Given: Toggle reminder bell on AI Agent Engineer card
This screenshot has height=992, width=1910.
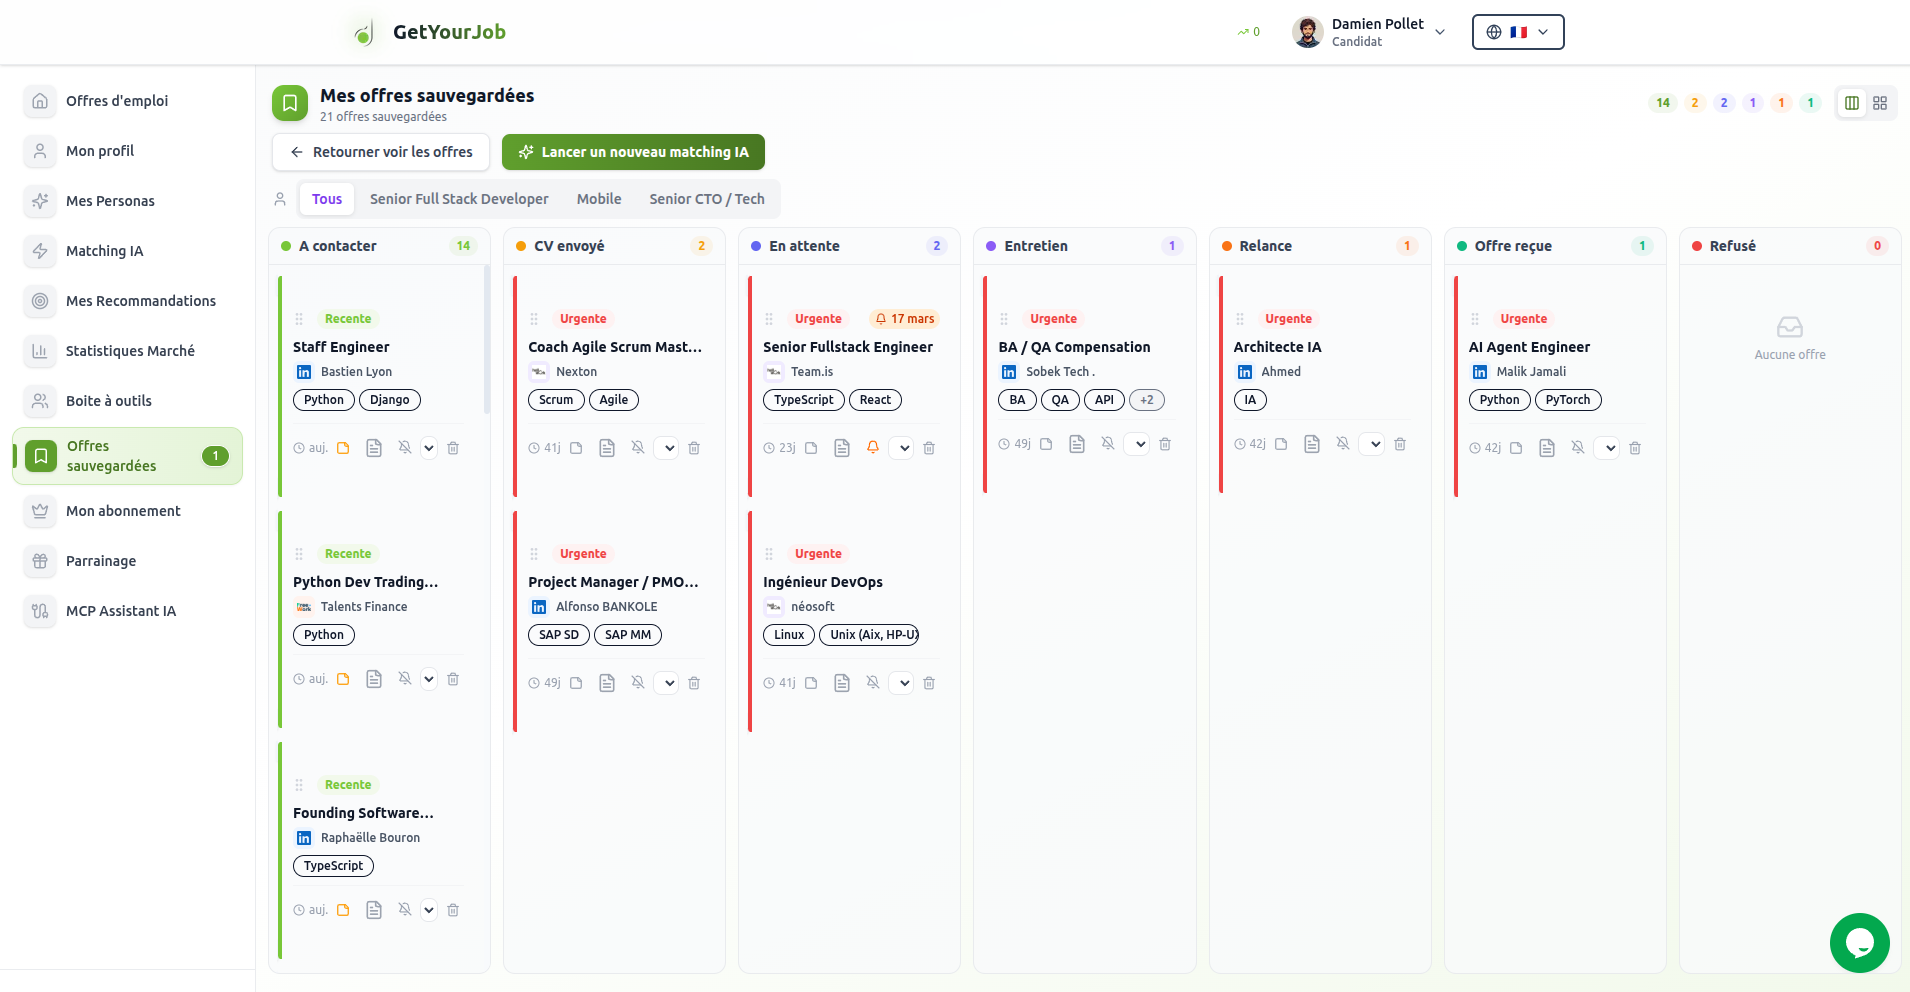Looking at the screenshot, I should 1578,448.
